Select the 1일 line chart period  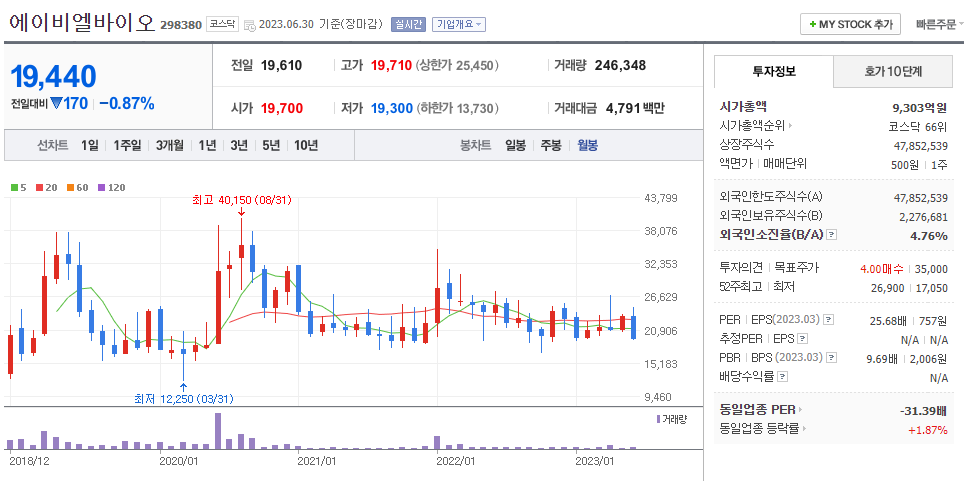click(89, 145)
